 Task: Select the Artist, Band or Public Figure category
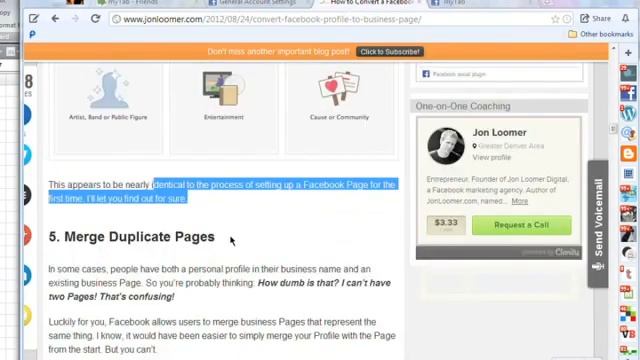(108, 109)
